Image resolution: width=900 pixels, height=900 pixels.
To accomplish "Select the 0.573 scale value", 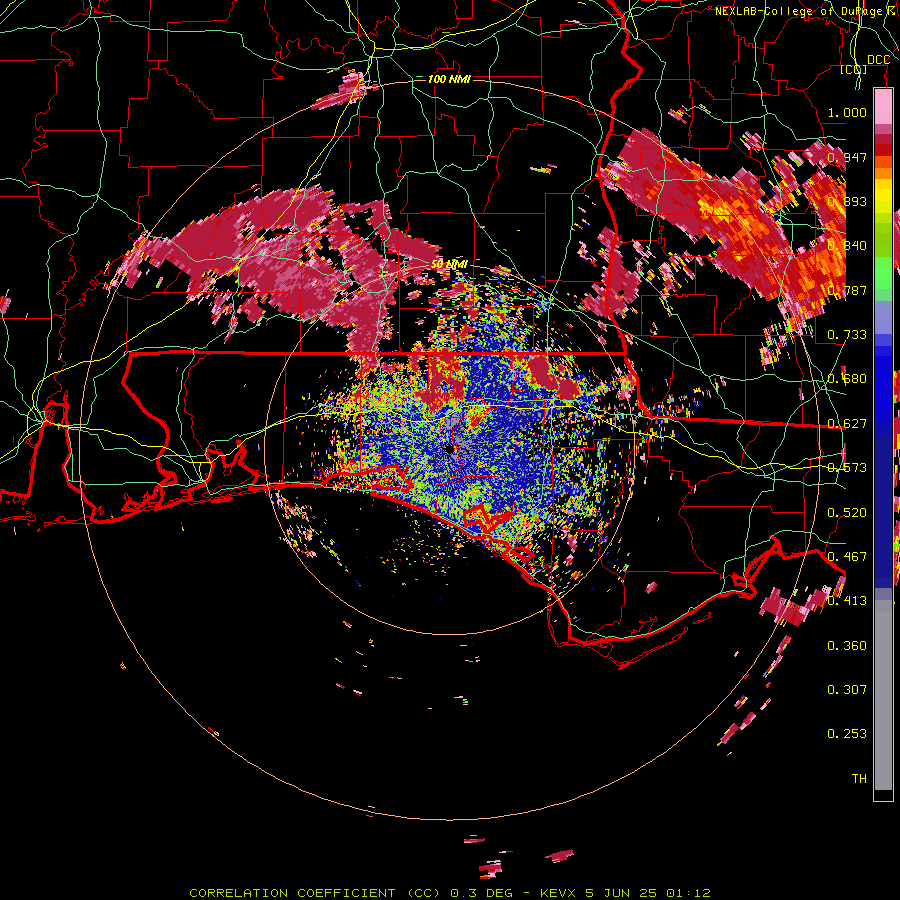I will click(x=847, y=467).
